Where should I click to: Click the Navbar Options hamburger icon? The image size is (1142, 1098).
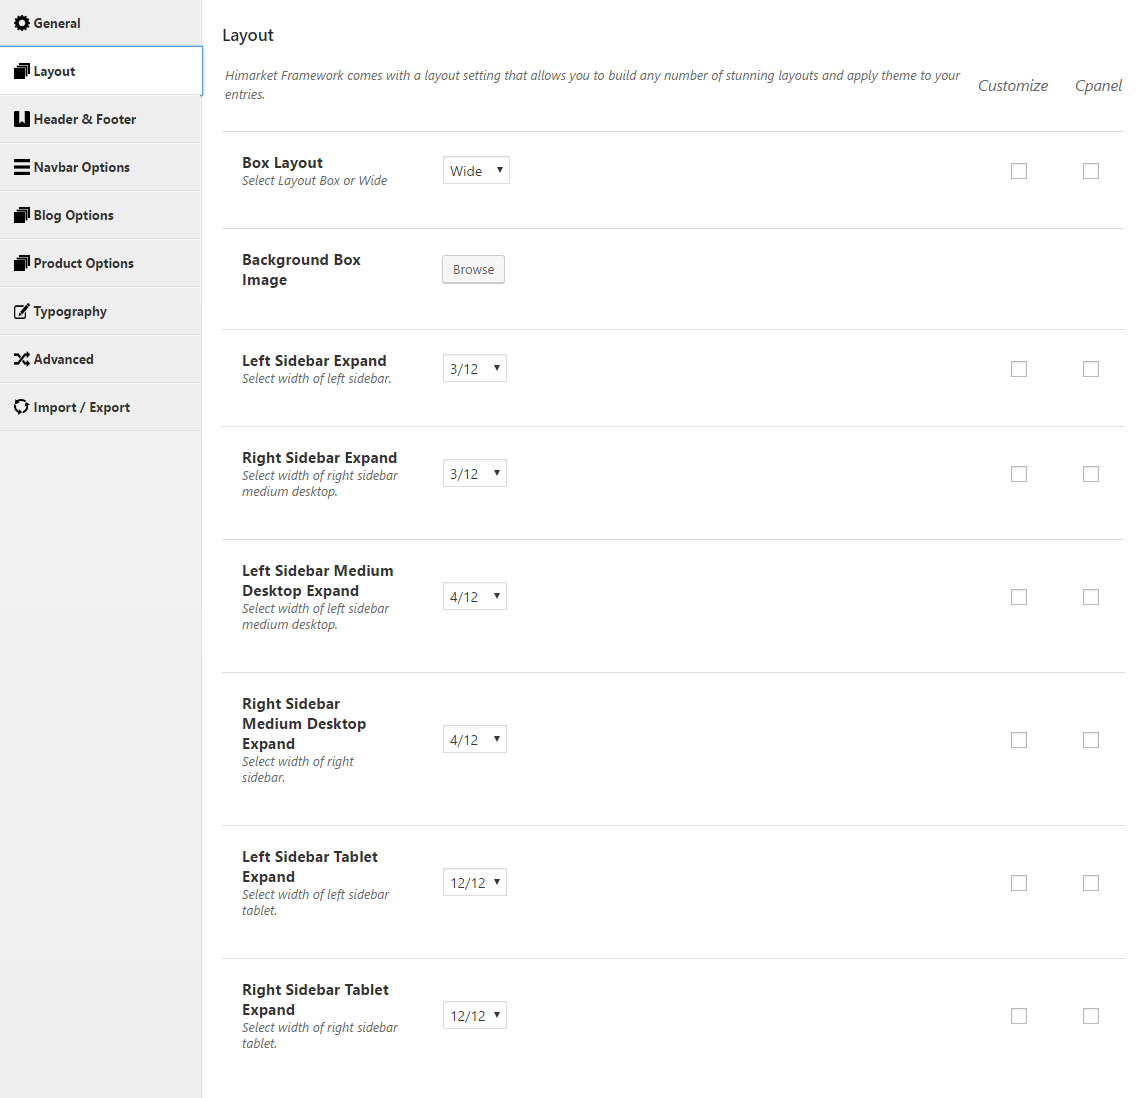point(22,167)
